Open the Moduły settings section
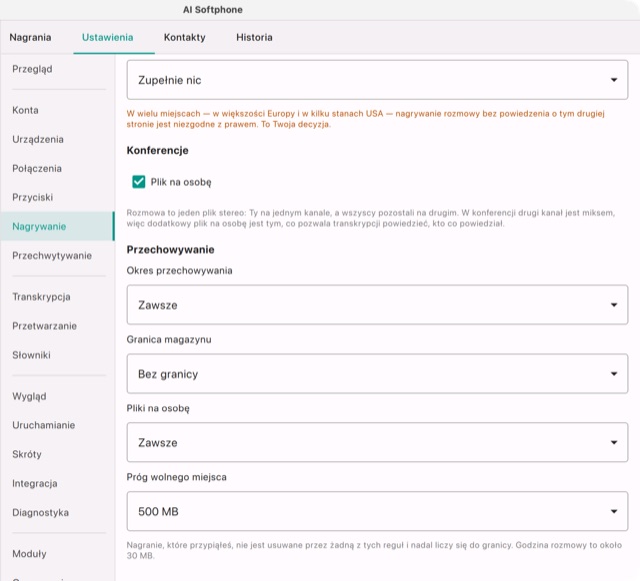This screenshot has height=581, width=640. (57, 554)
